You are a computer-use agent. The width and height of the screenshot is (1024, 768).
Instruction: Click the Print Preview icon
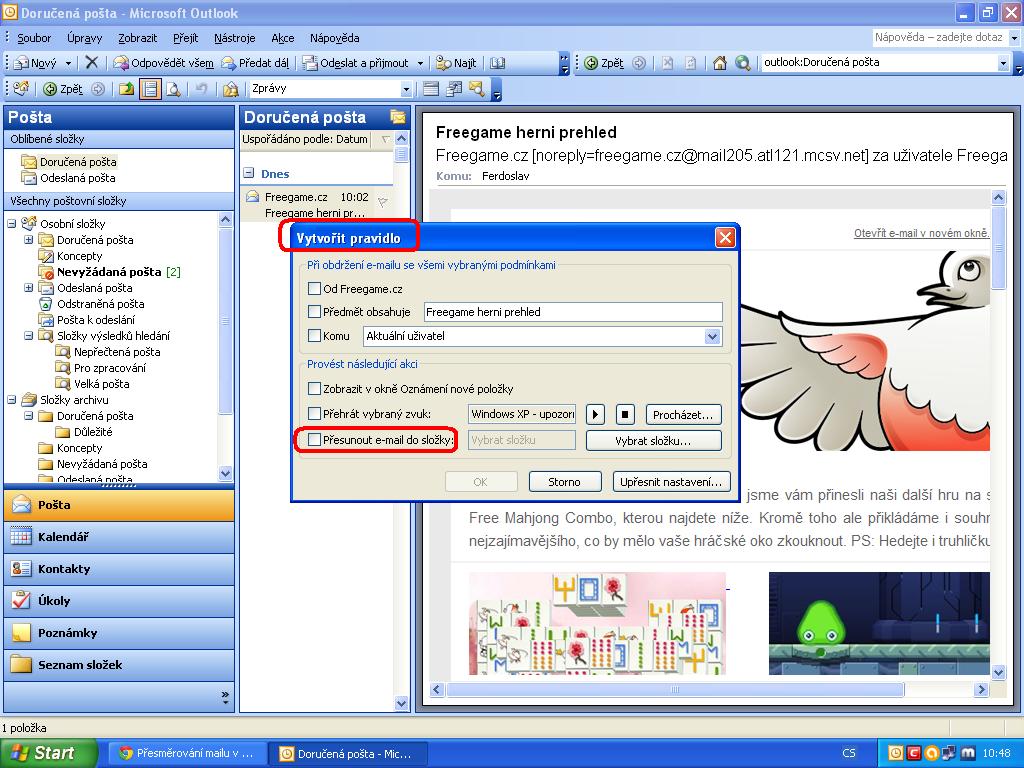click(x=174, y=89)
